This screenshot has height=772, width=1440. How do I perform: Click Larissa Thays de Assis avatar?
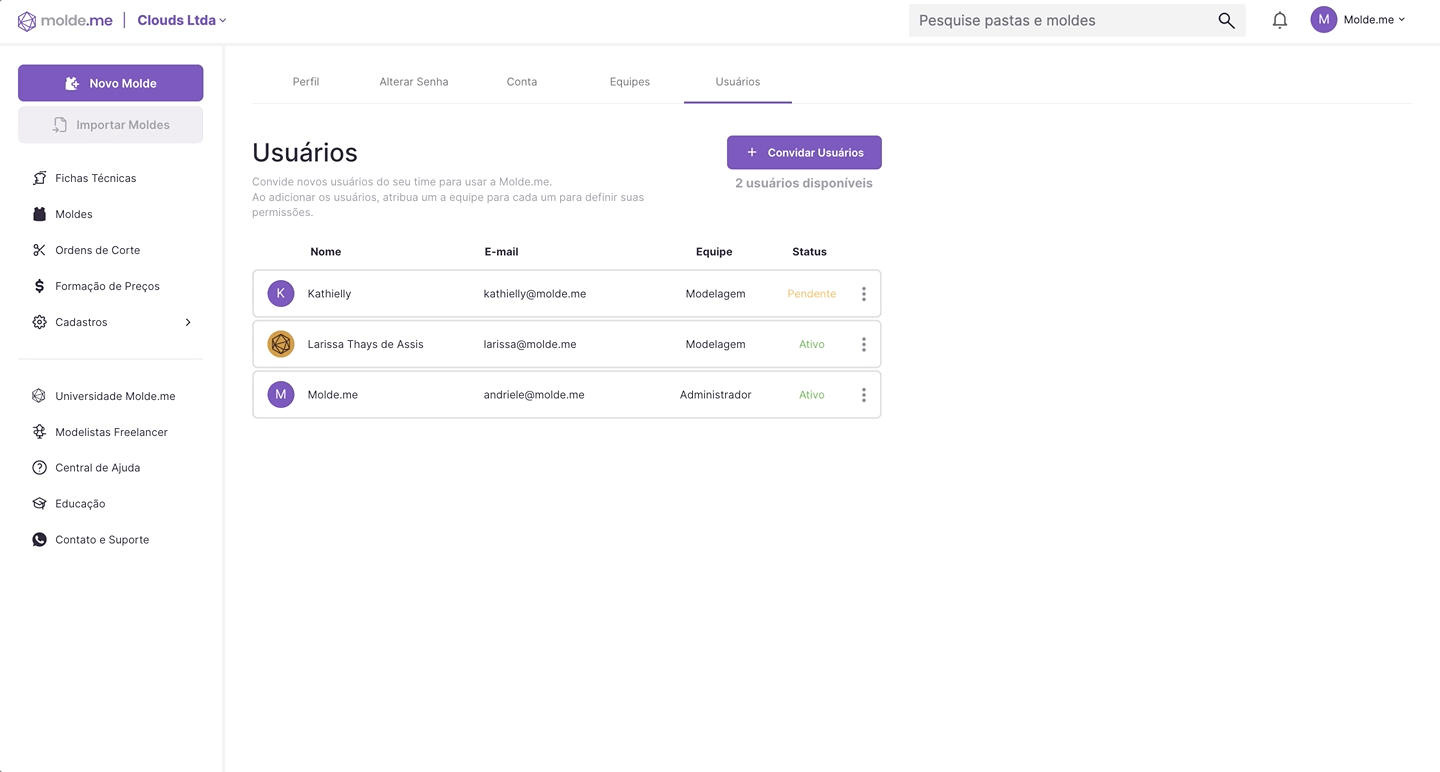[x=281, y=344]
